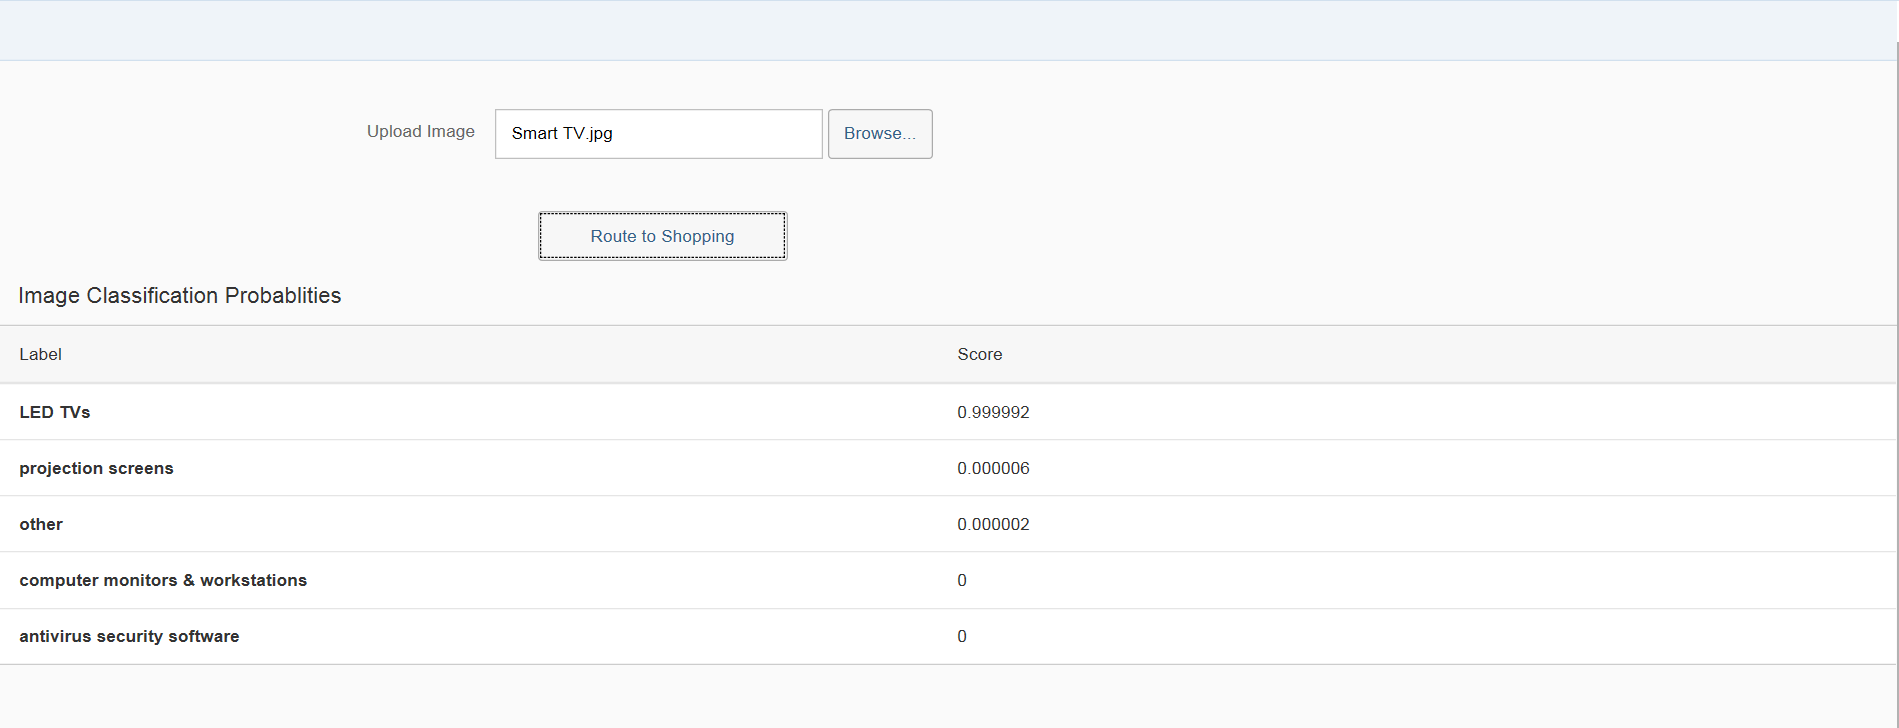The image size is (1899, 728).
Task: Sort by the Label column header
Action: 41,355
